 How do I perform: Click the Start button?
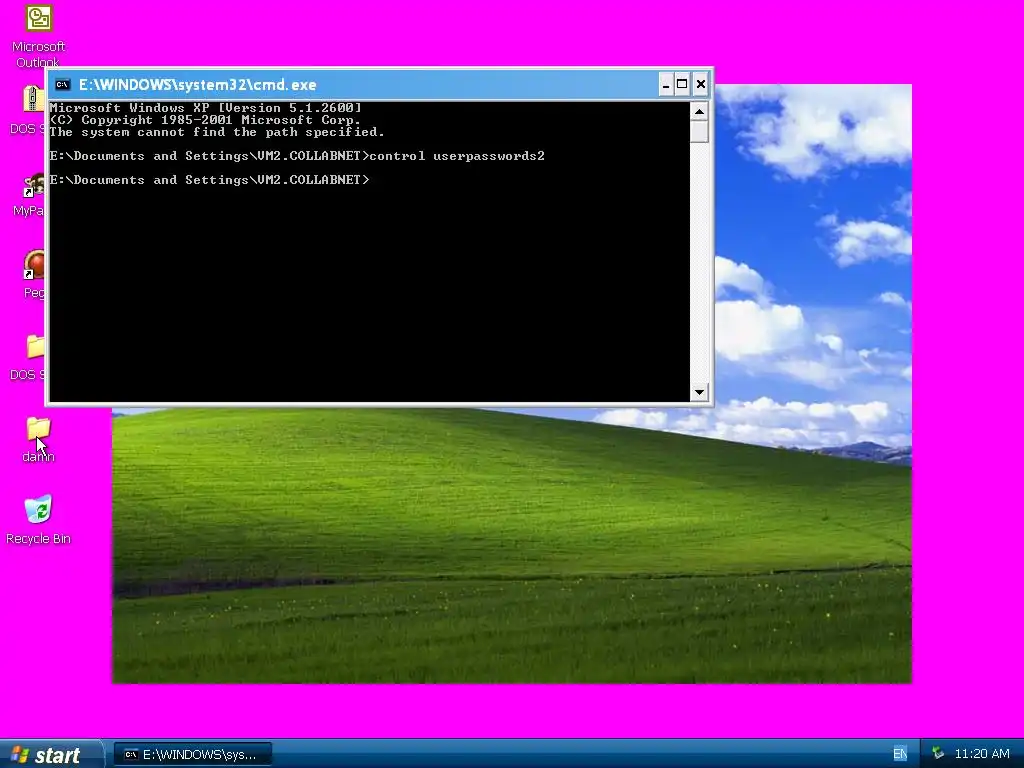[x=51, y=754]
